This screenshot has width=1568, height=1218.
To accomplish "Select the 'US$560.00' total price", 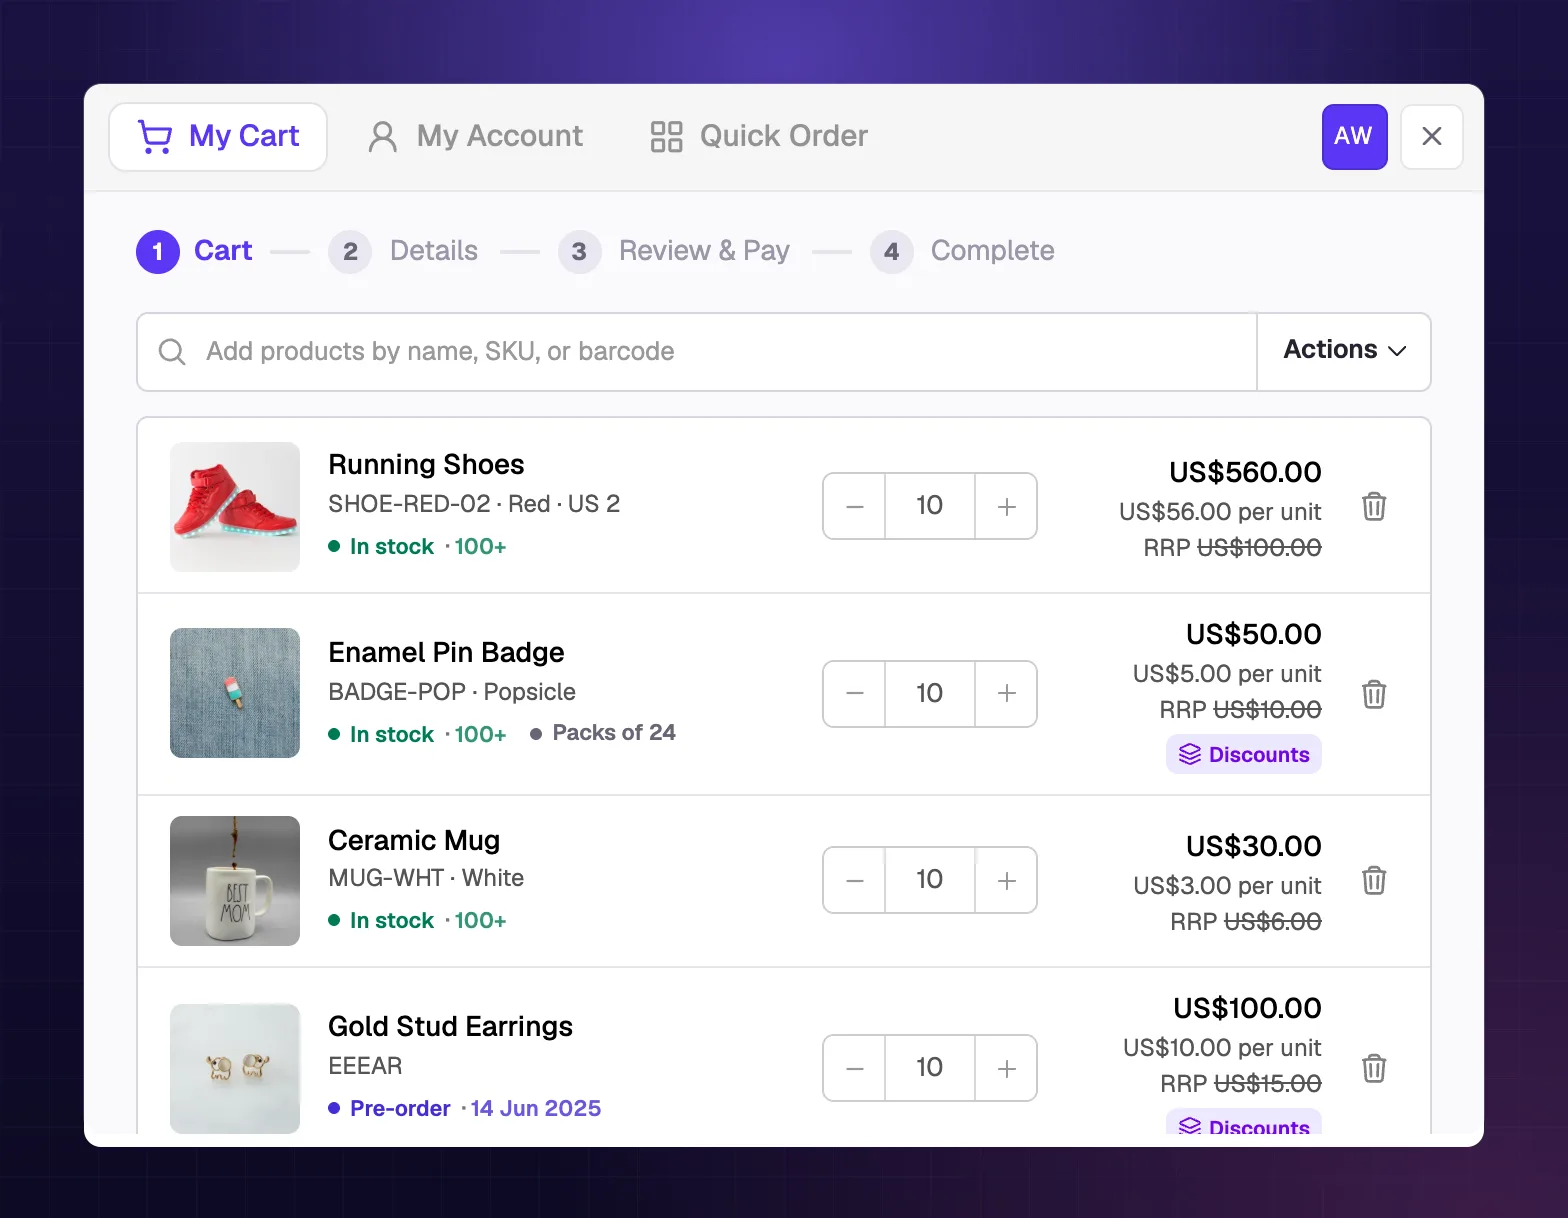I will click(1246, 472).
